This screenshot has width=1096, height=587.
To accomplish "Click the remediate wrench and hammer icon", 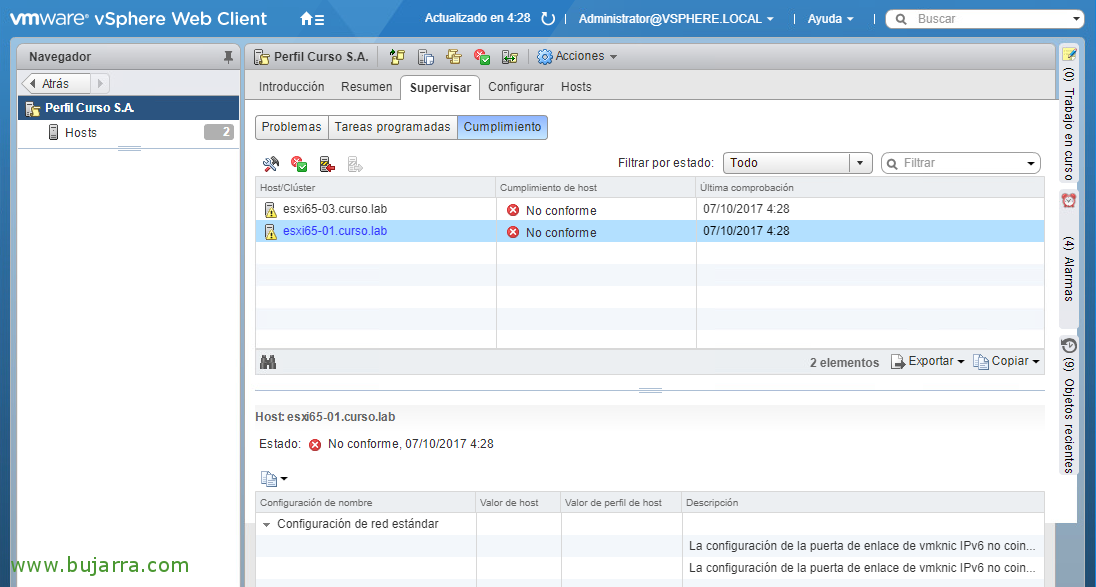I will [x=271, y=164].
